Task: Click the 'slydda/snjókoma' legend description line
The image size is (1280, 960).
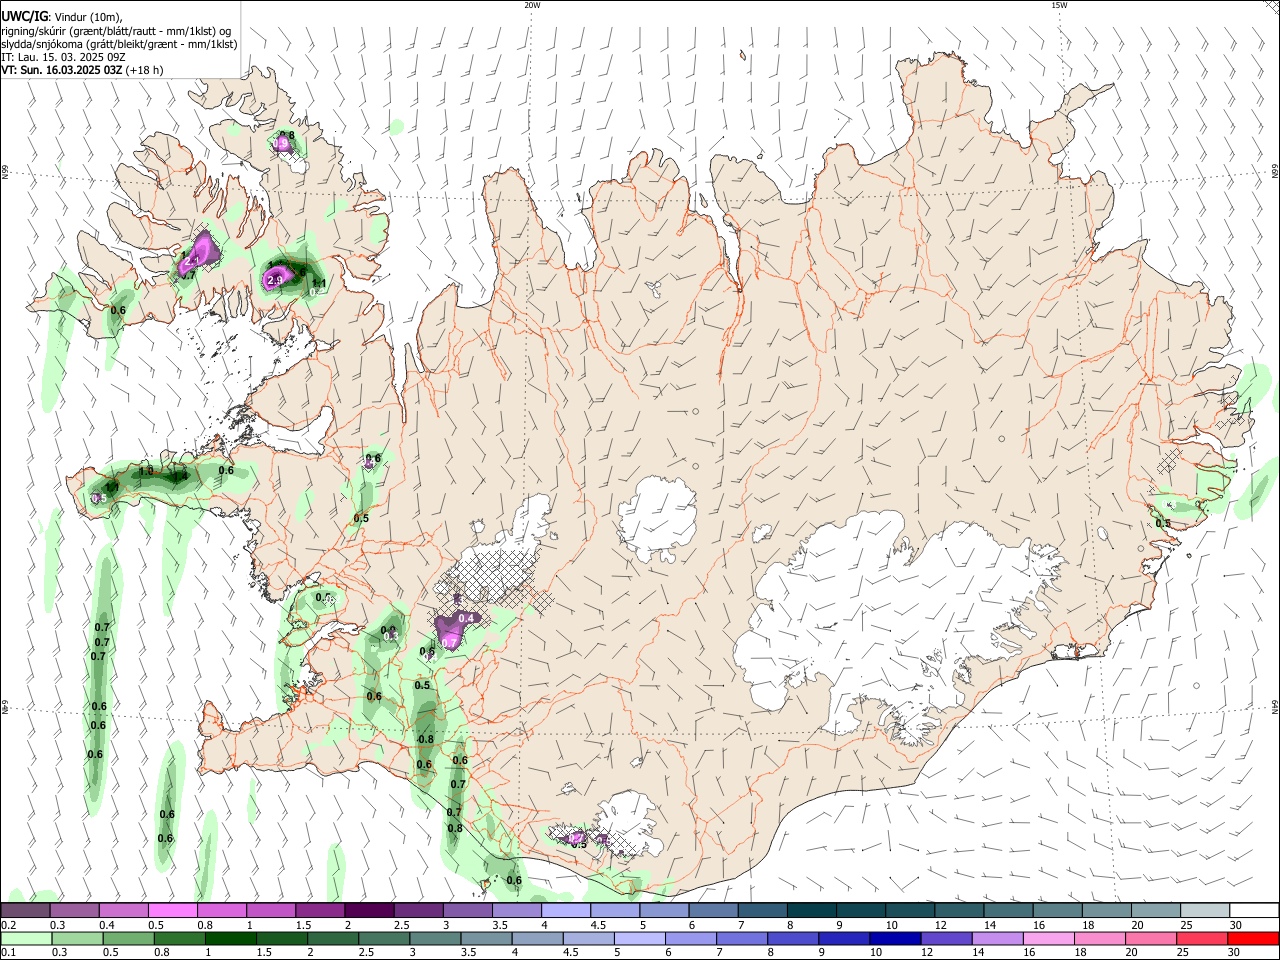Action: [x=119, y=44]
